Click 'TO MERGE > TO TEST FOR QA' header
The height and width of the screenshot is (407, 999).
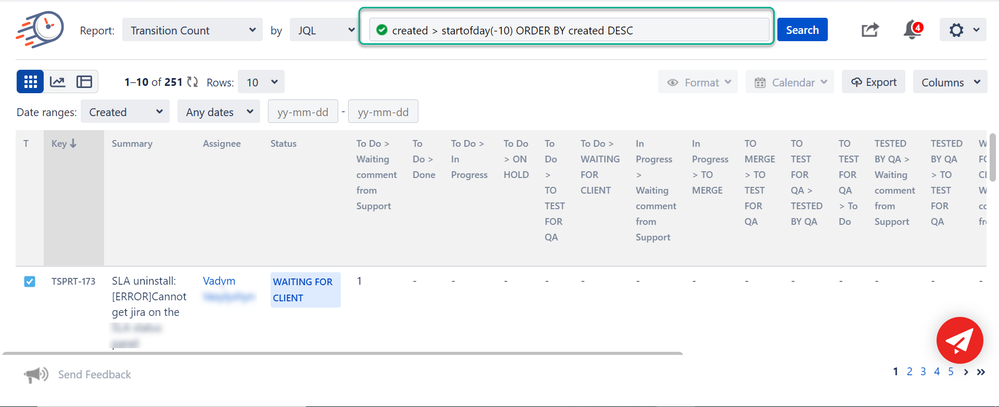pos(759,182)
